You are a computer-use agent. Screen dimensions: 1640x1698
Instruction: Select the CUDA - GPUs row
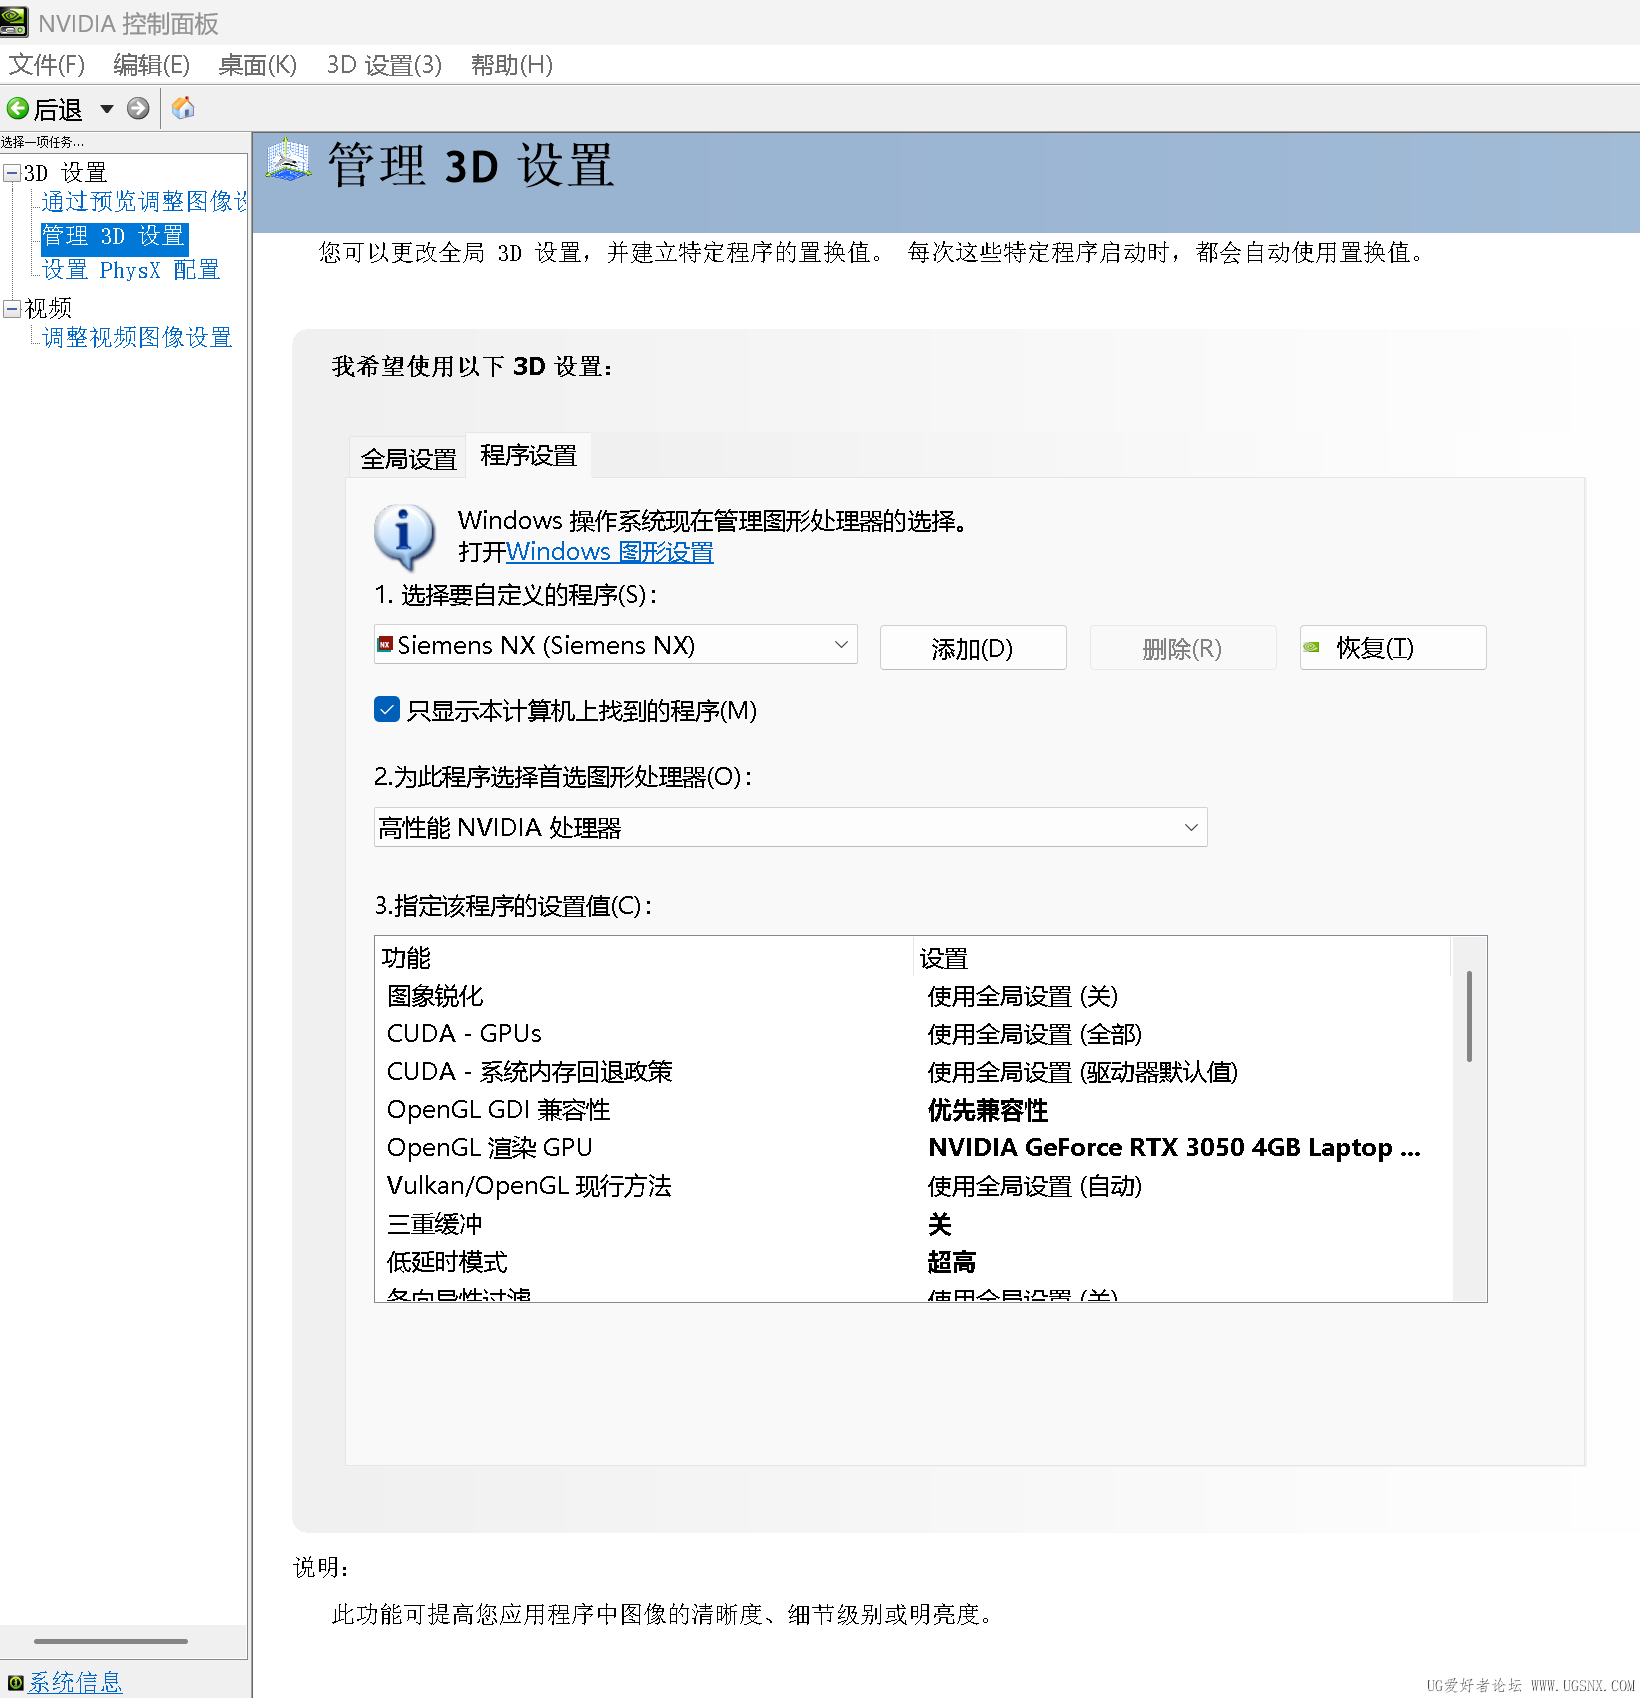(914, 1034)
